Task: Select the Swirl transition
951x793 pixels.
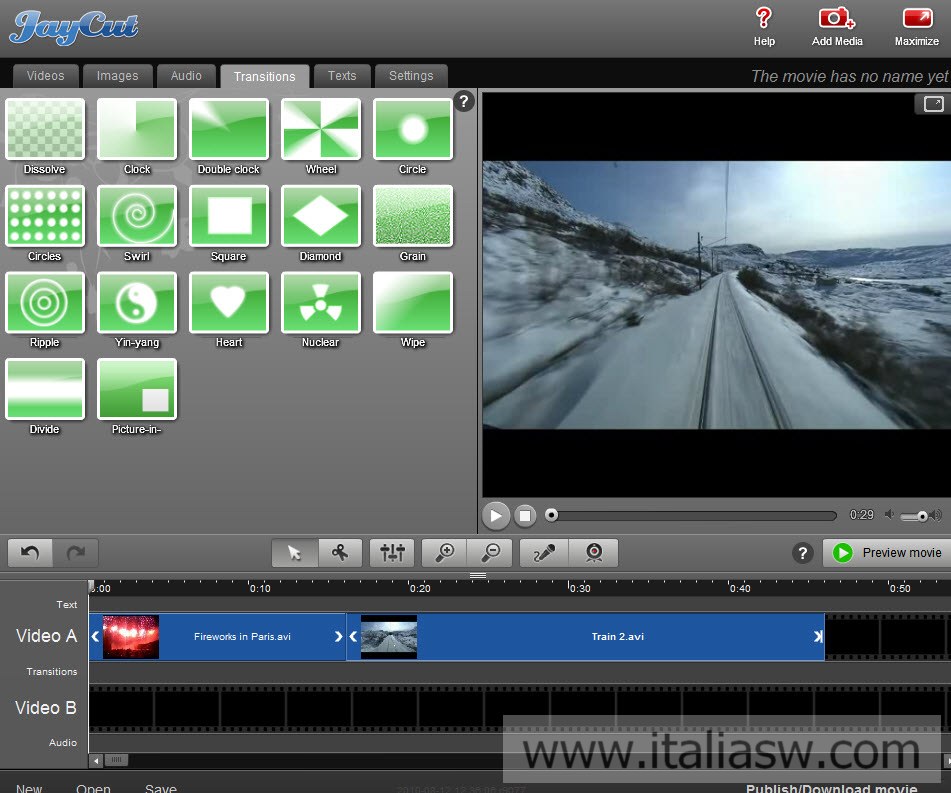Action: (137, 216)
